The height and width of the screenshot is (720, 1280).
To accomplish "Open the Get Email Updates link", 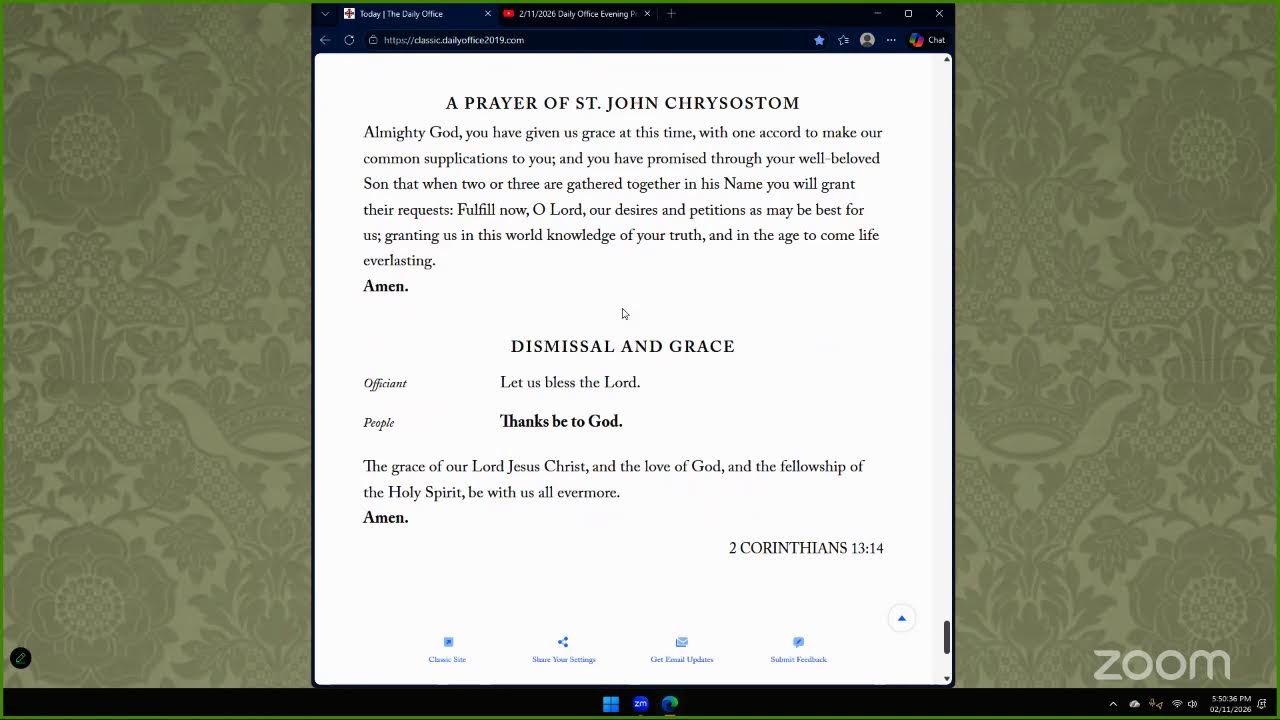I will [682, 660].
